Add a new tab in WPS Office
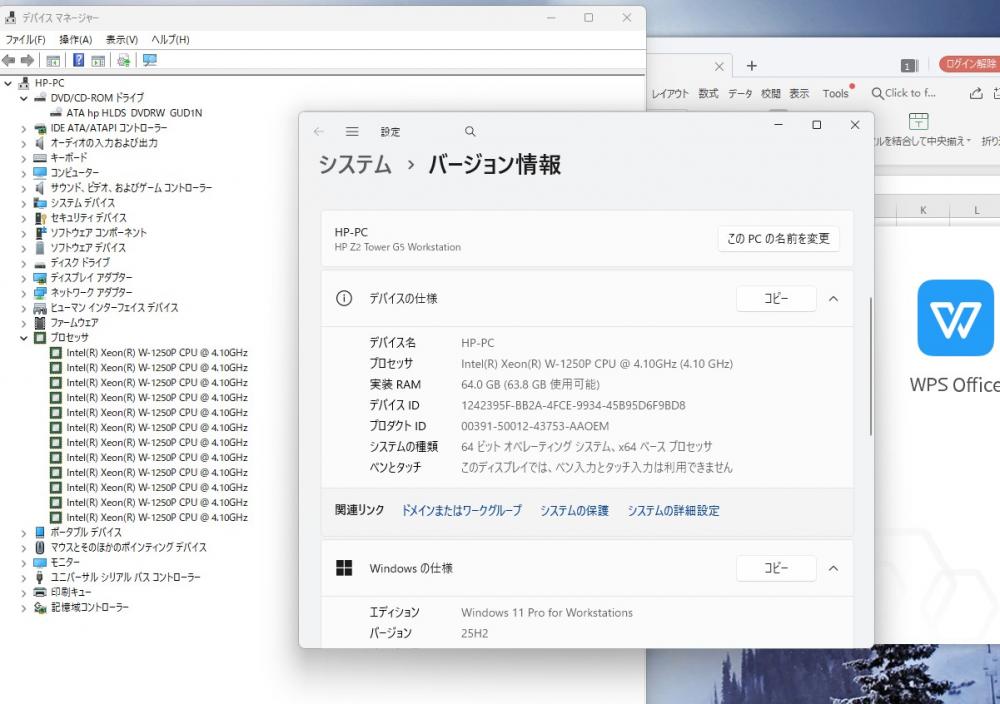 [752, 66]
